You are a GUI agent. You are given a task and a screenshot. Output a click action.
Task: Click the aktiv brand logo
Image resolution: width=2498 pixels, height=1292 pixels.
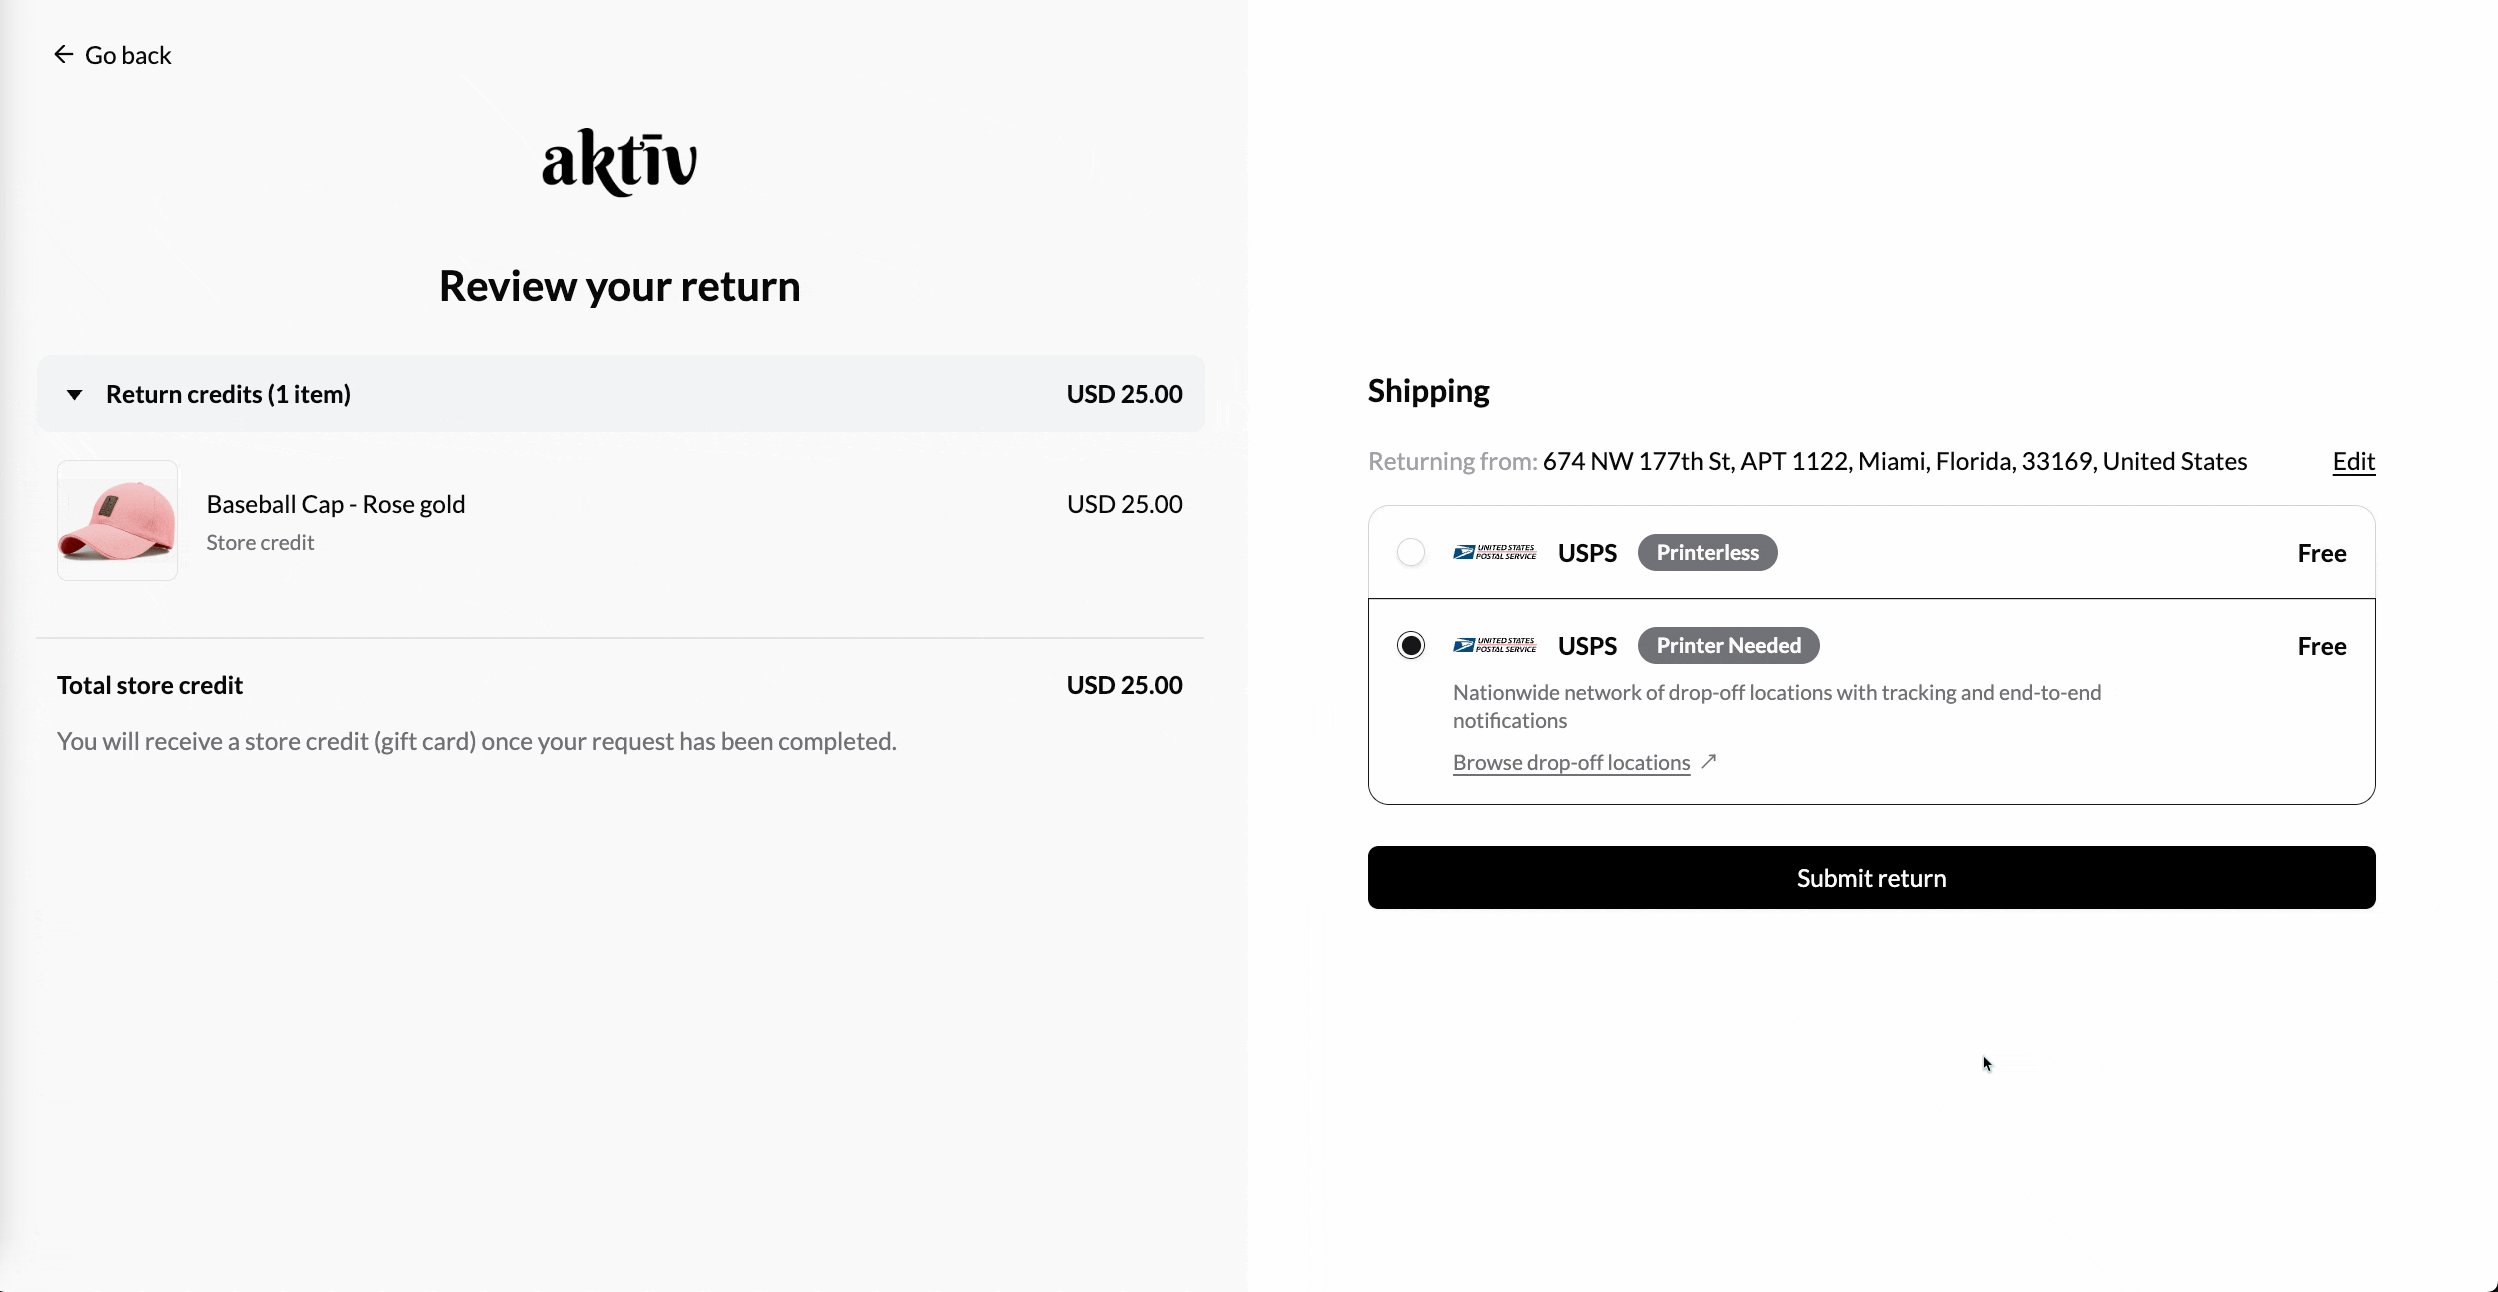coord(619,162)
